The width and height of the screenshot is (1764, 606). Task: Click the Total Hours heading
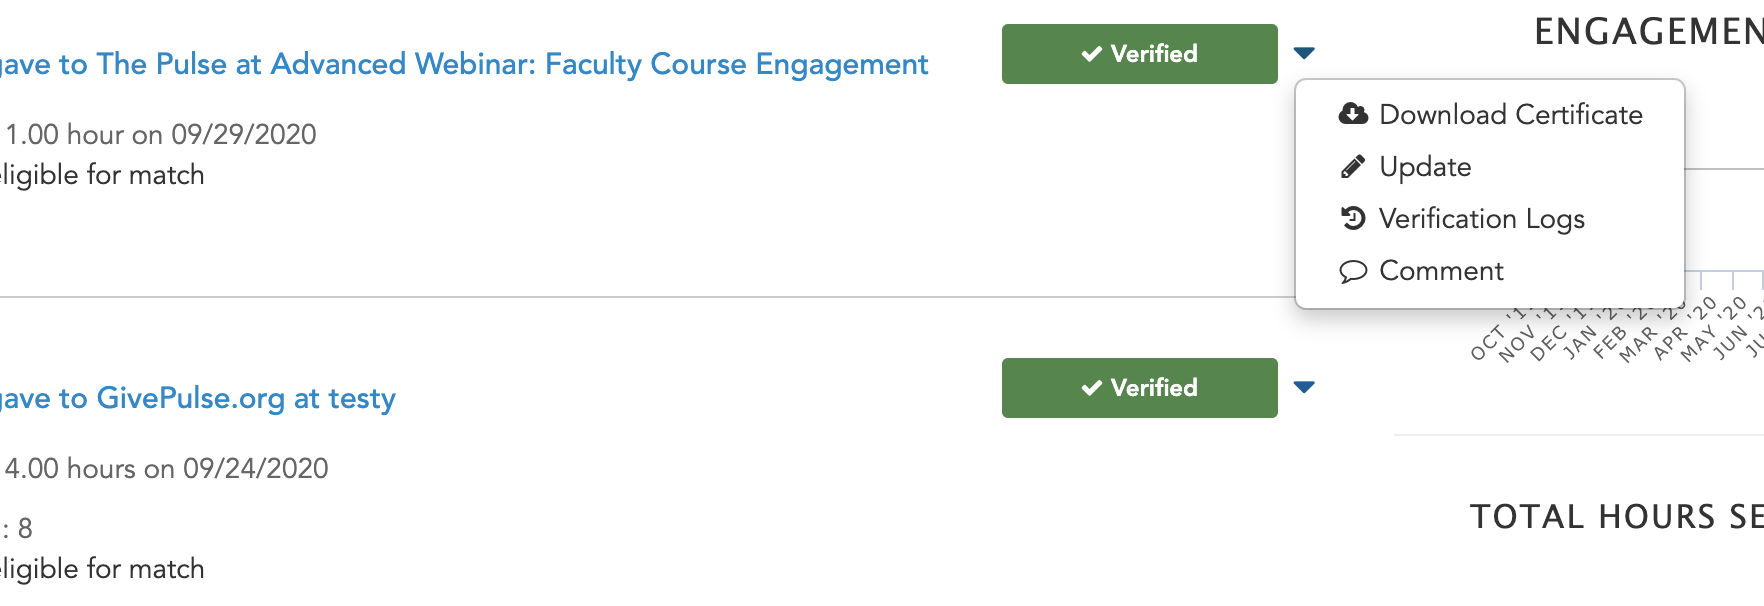pos(1616,517)
